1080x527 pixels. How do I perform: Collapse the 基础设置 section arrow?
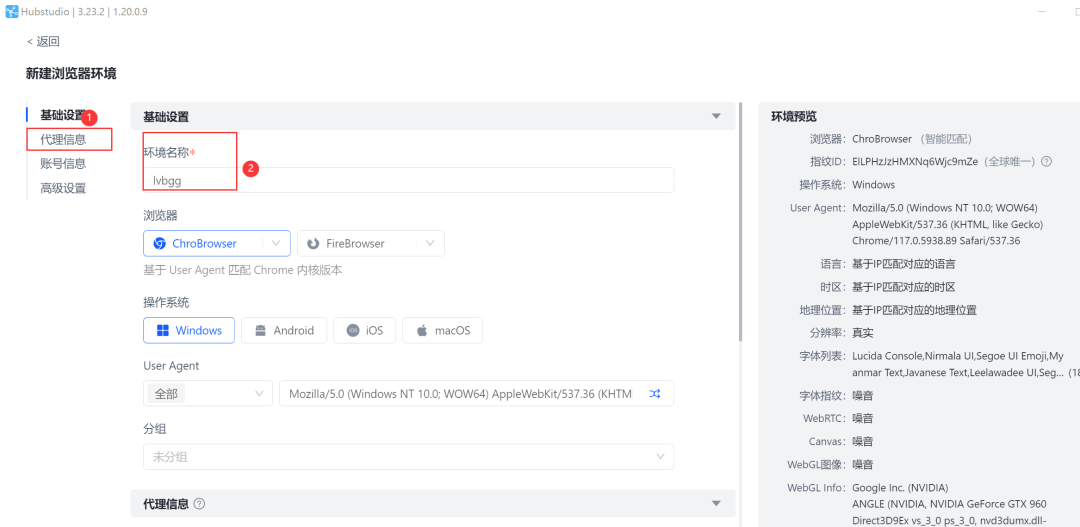point(716,116)
